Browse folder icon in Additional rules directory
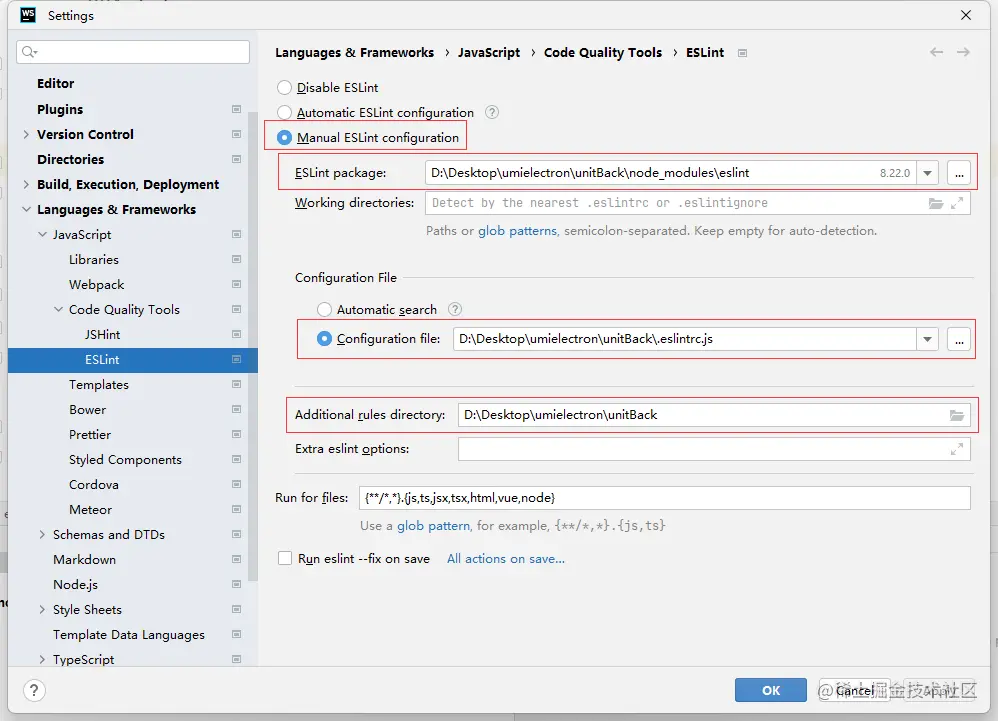 click(x=957, y=415)
